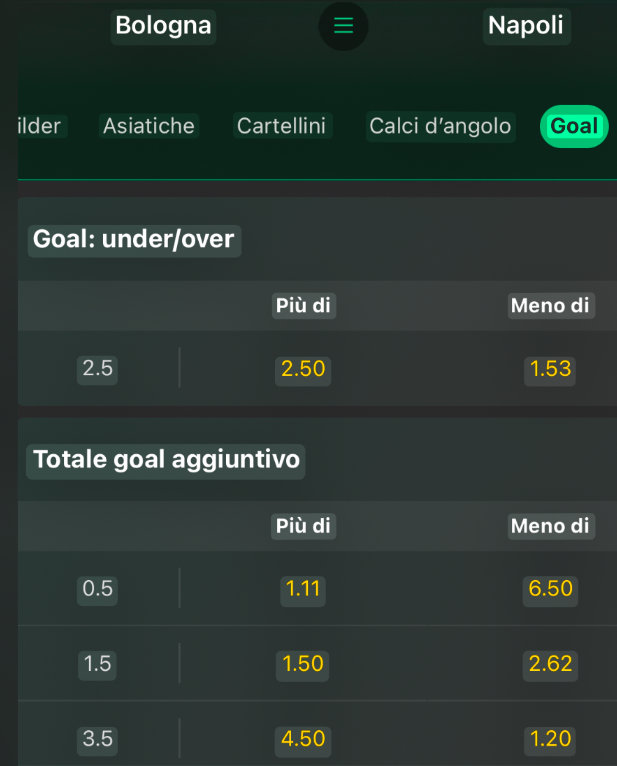This screenshot has height=766, width=617.
Task: Choose under 1.5 goals odds 2.62
Action: coord(550,664)
